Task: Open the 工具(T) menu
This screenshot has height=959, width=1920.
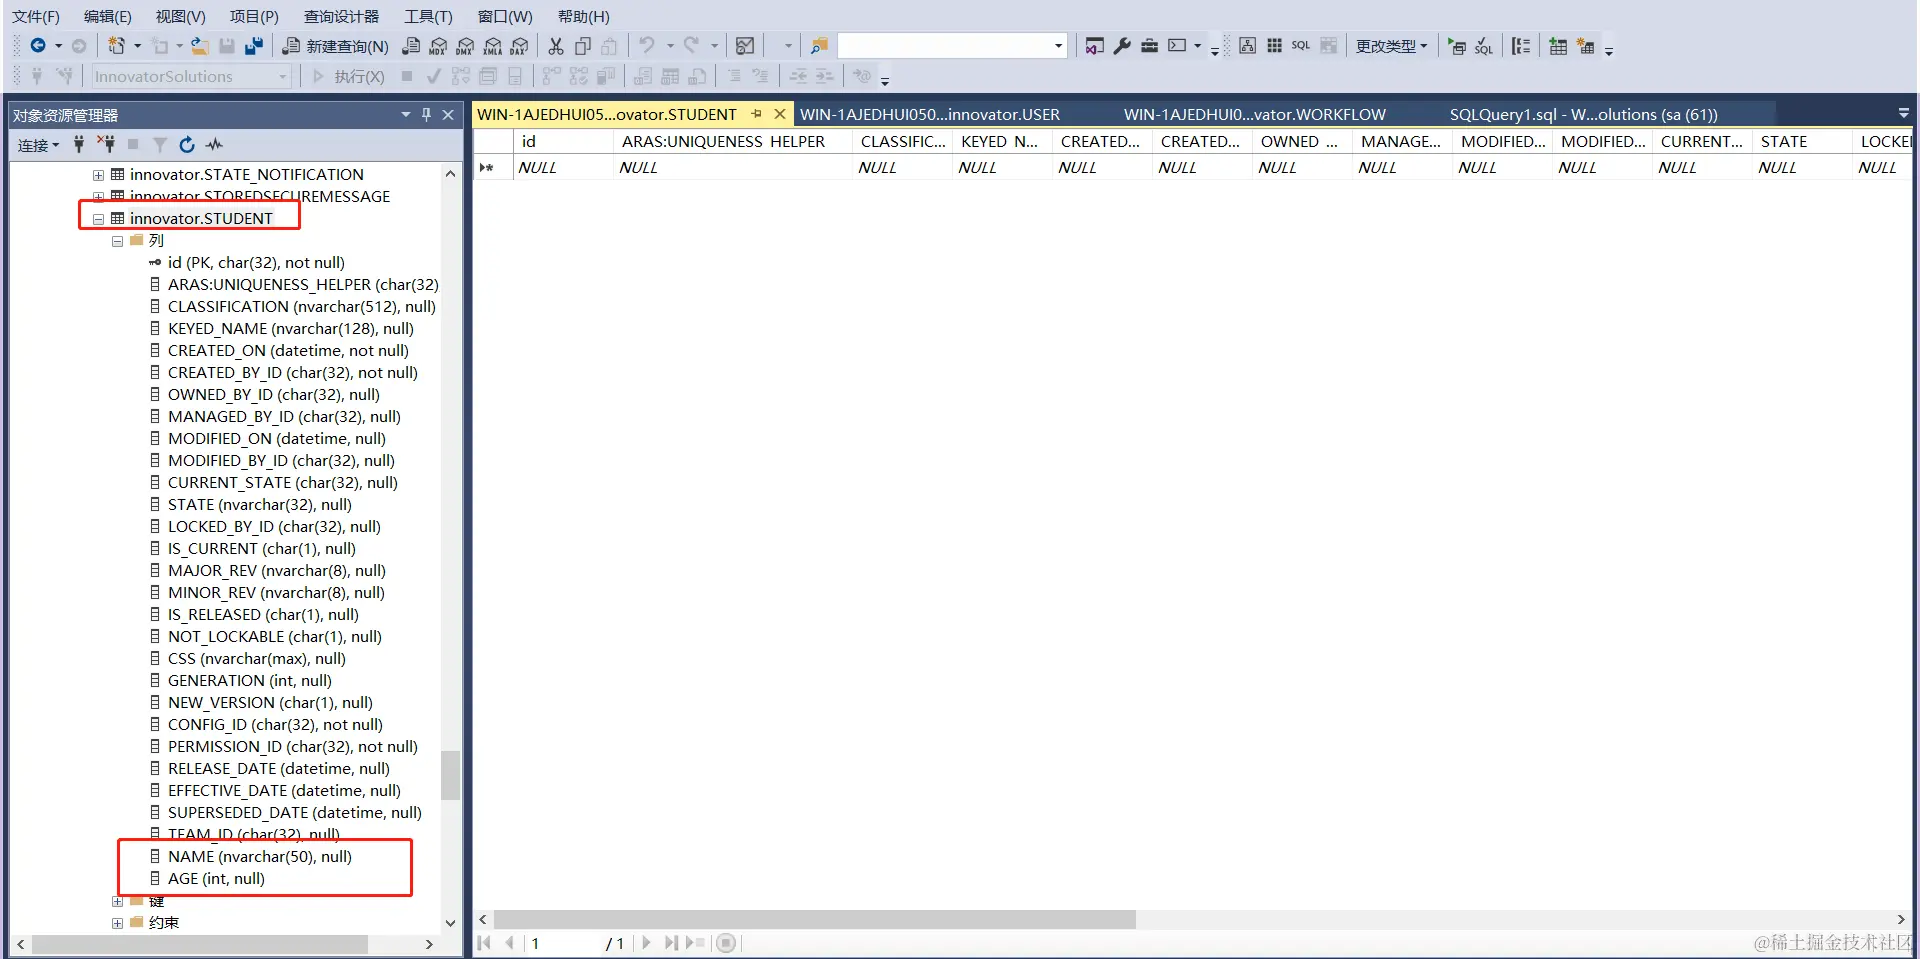Action: [428, 16]
